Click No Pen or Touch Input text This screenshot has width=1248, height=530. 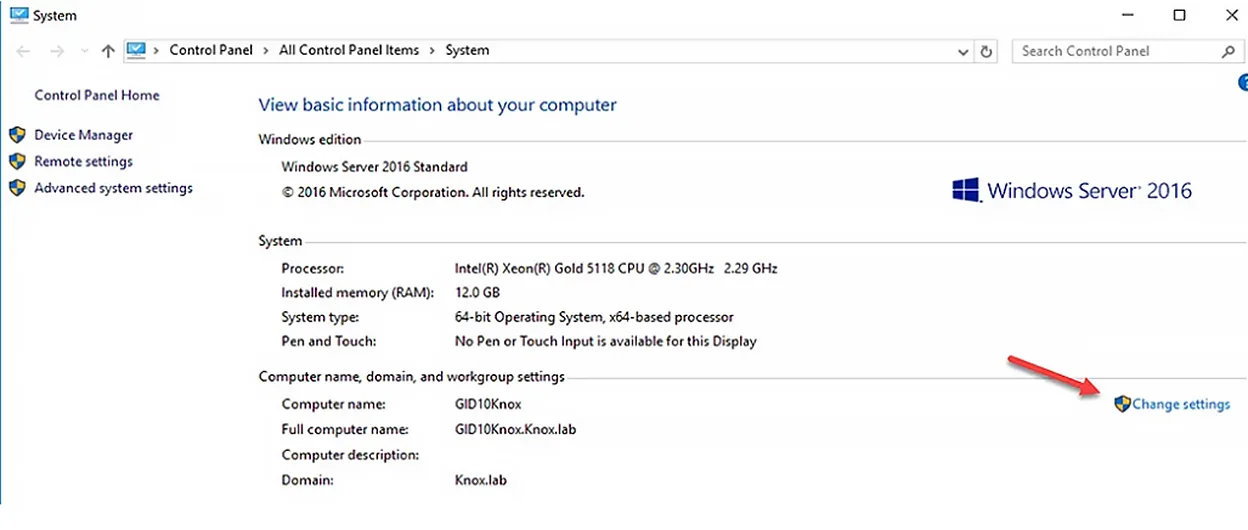[605, 341]
